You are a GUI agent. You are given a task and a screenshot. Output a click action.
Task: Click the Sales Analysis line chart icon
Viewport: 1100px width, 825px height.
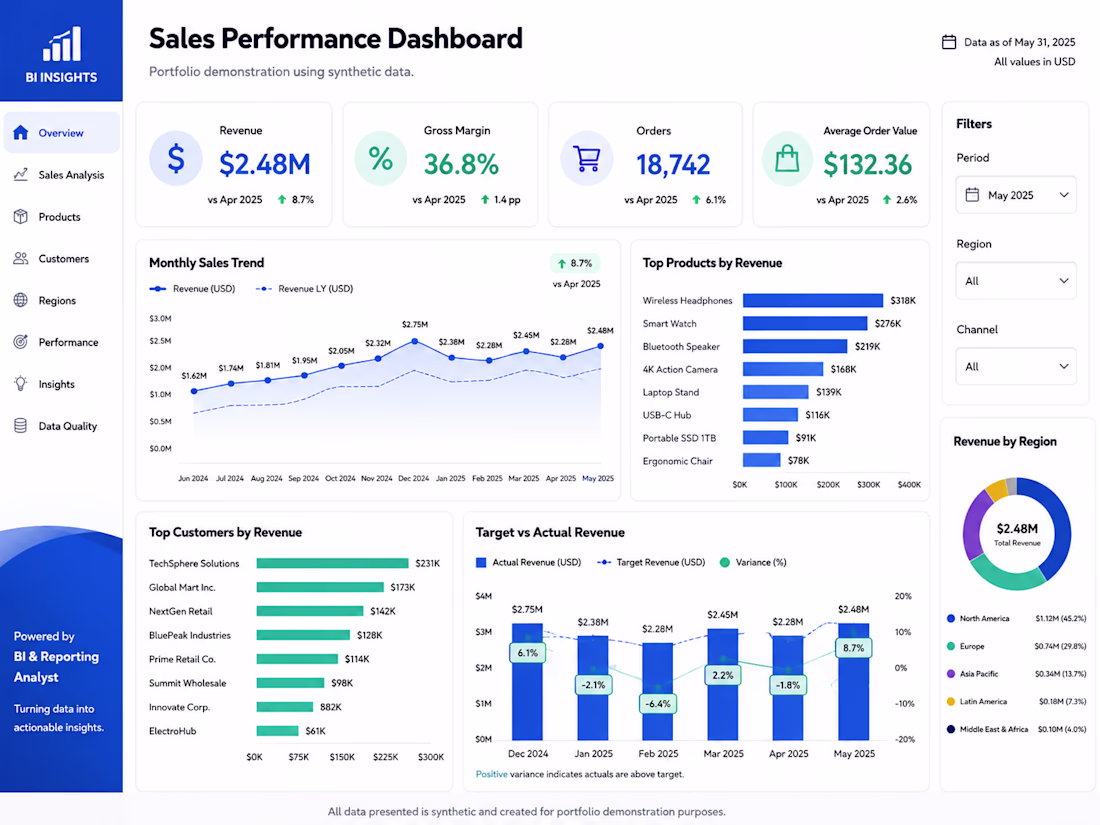coord(20,174)
